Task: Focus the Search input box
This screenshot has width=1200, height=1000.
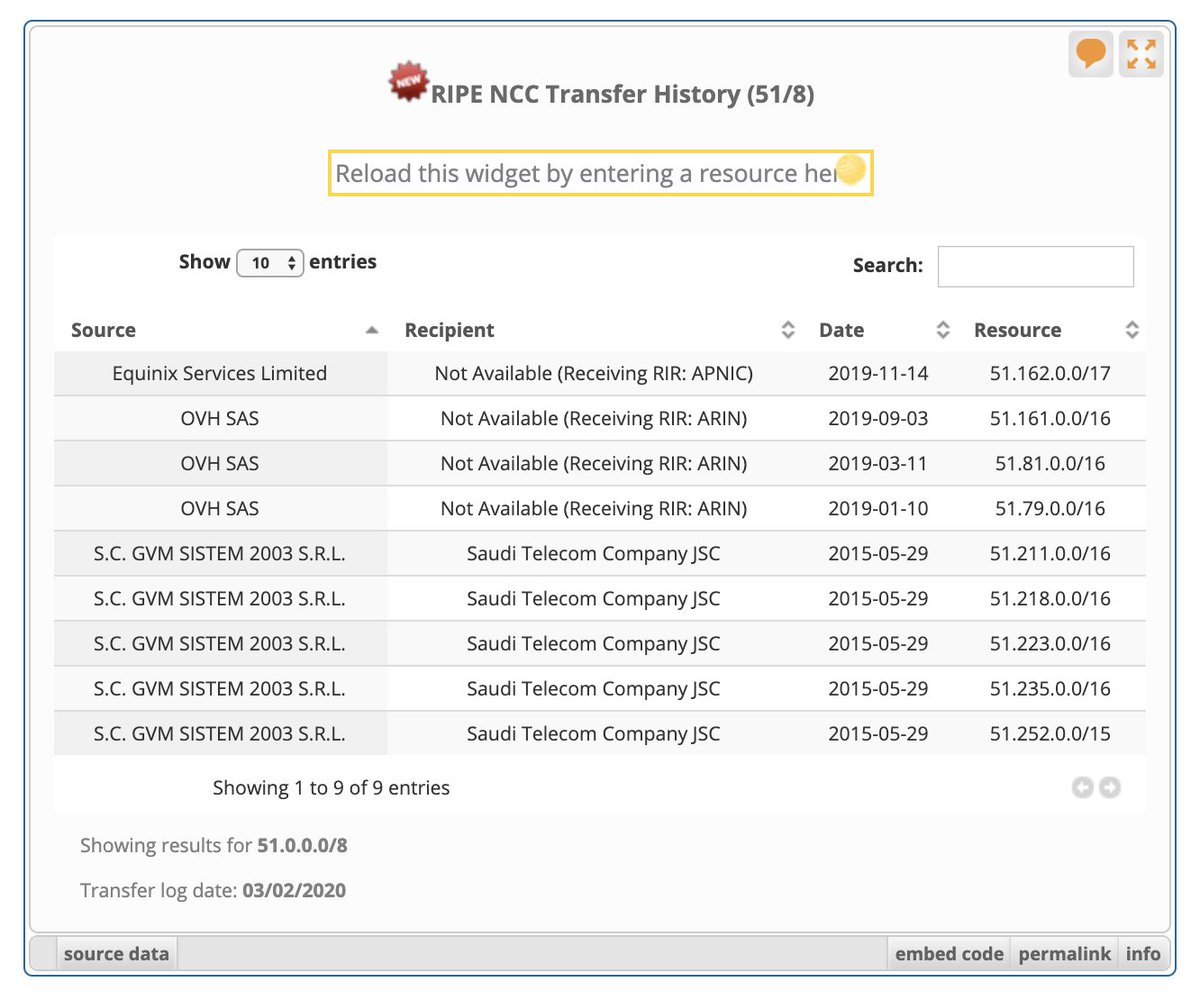Action: [x=1035, y=266]
